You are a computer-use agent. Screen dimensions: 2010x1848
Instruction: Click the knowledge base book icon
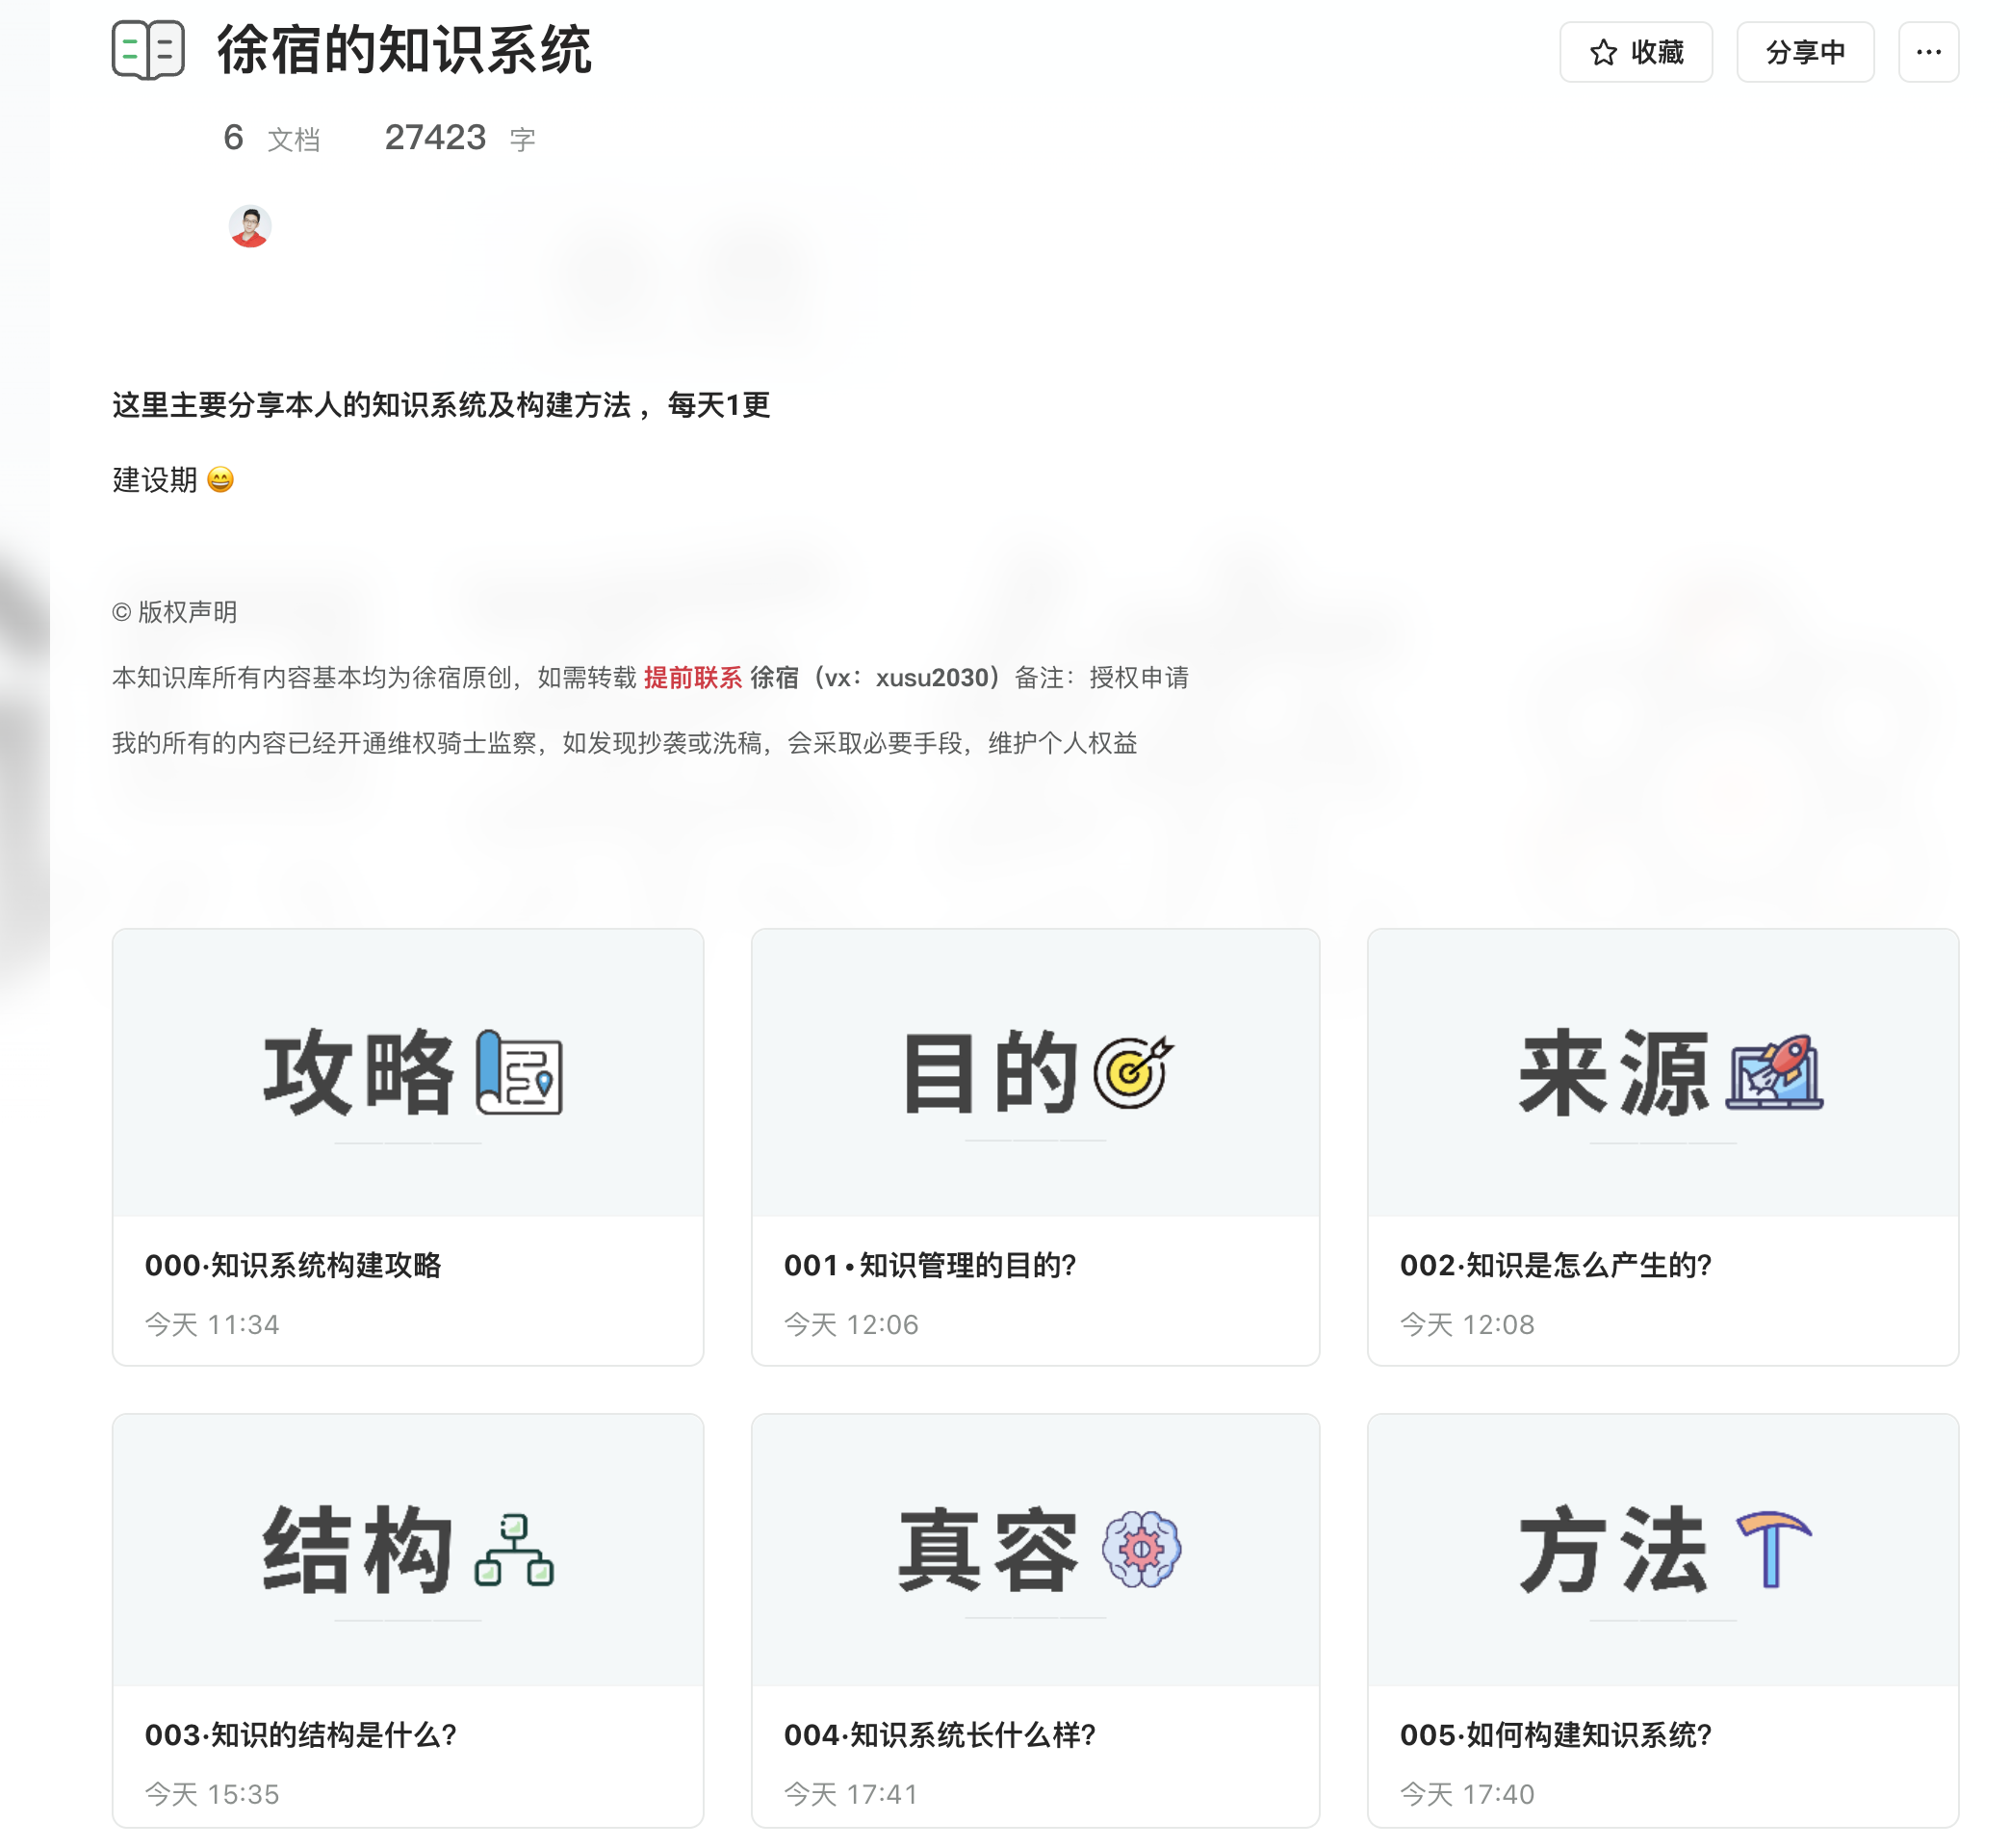148,50
